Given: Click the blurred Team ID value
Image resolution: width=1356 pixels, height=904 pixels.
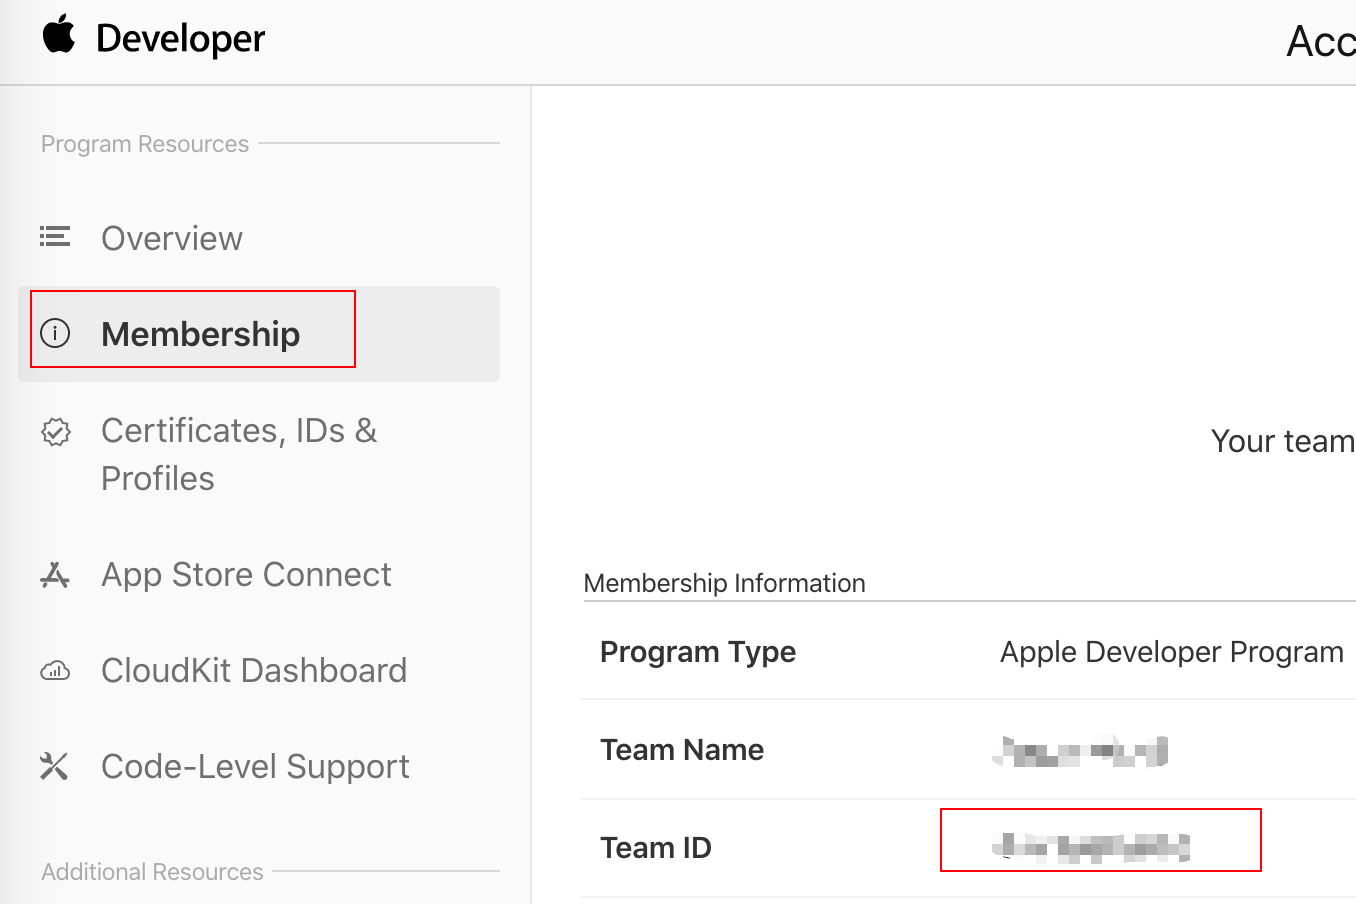Looking at the screenshot, I should 1090,848.
